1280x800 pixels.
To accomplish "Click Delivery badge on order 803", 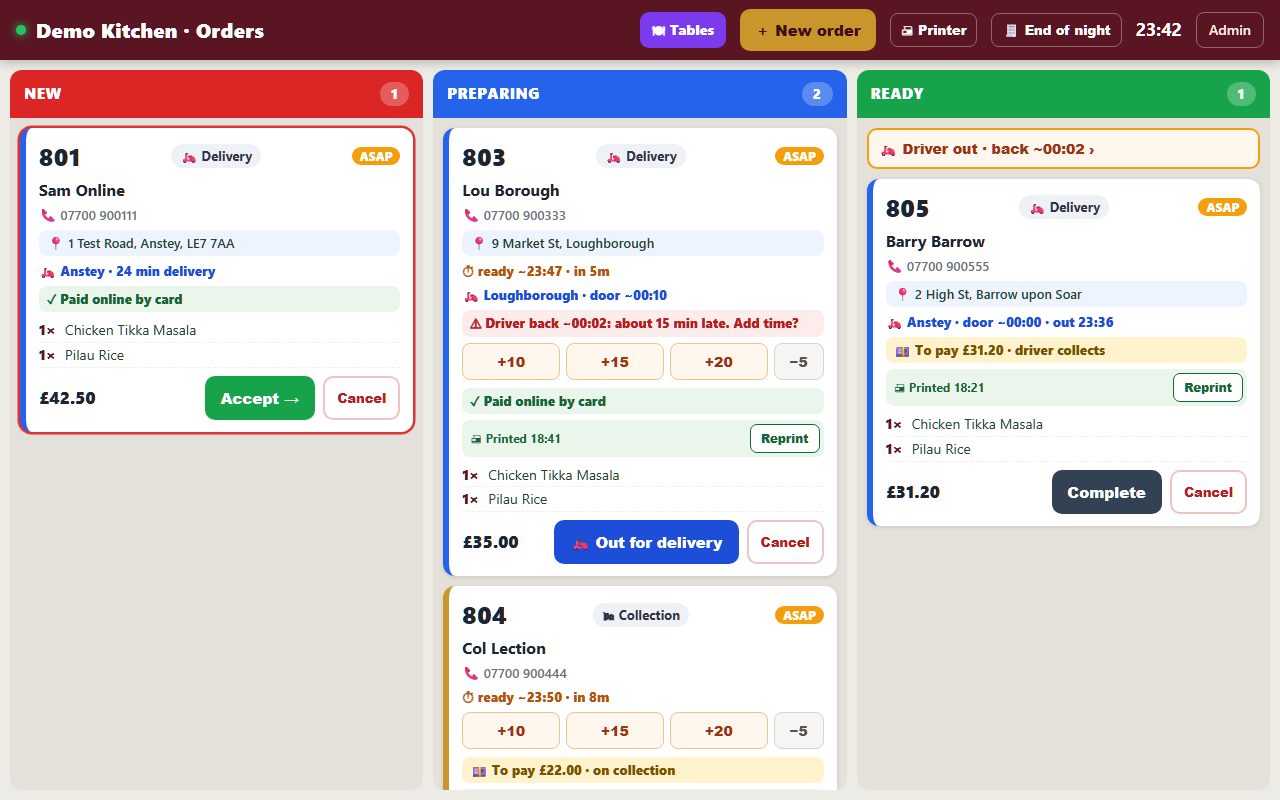I will [x=641, y=156].
